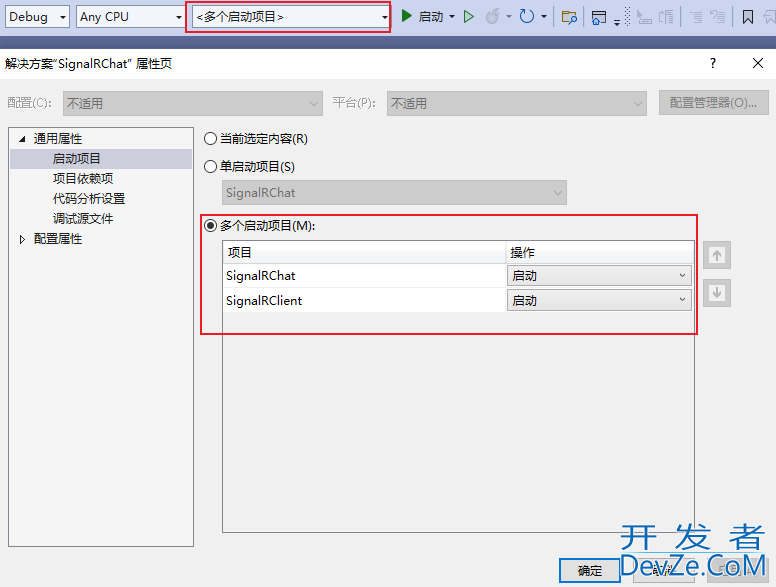Open the SignalRChat single startup combo box
Screen dimensions: 776x587
point(394,193)
